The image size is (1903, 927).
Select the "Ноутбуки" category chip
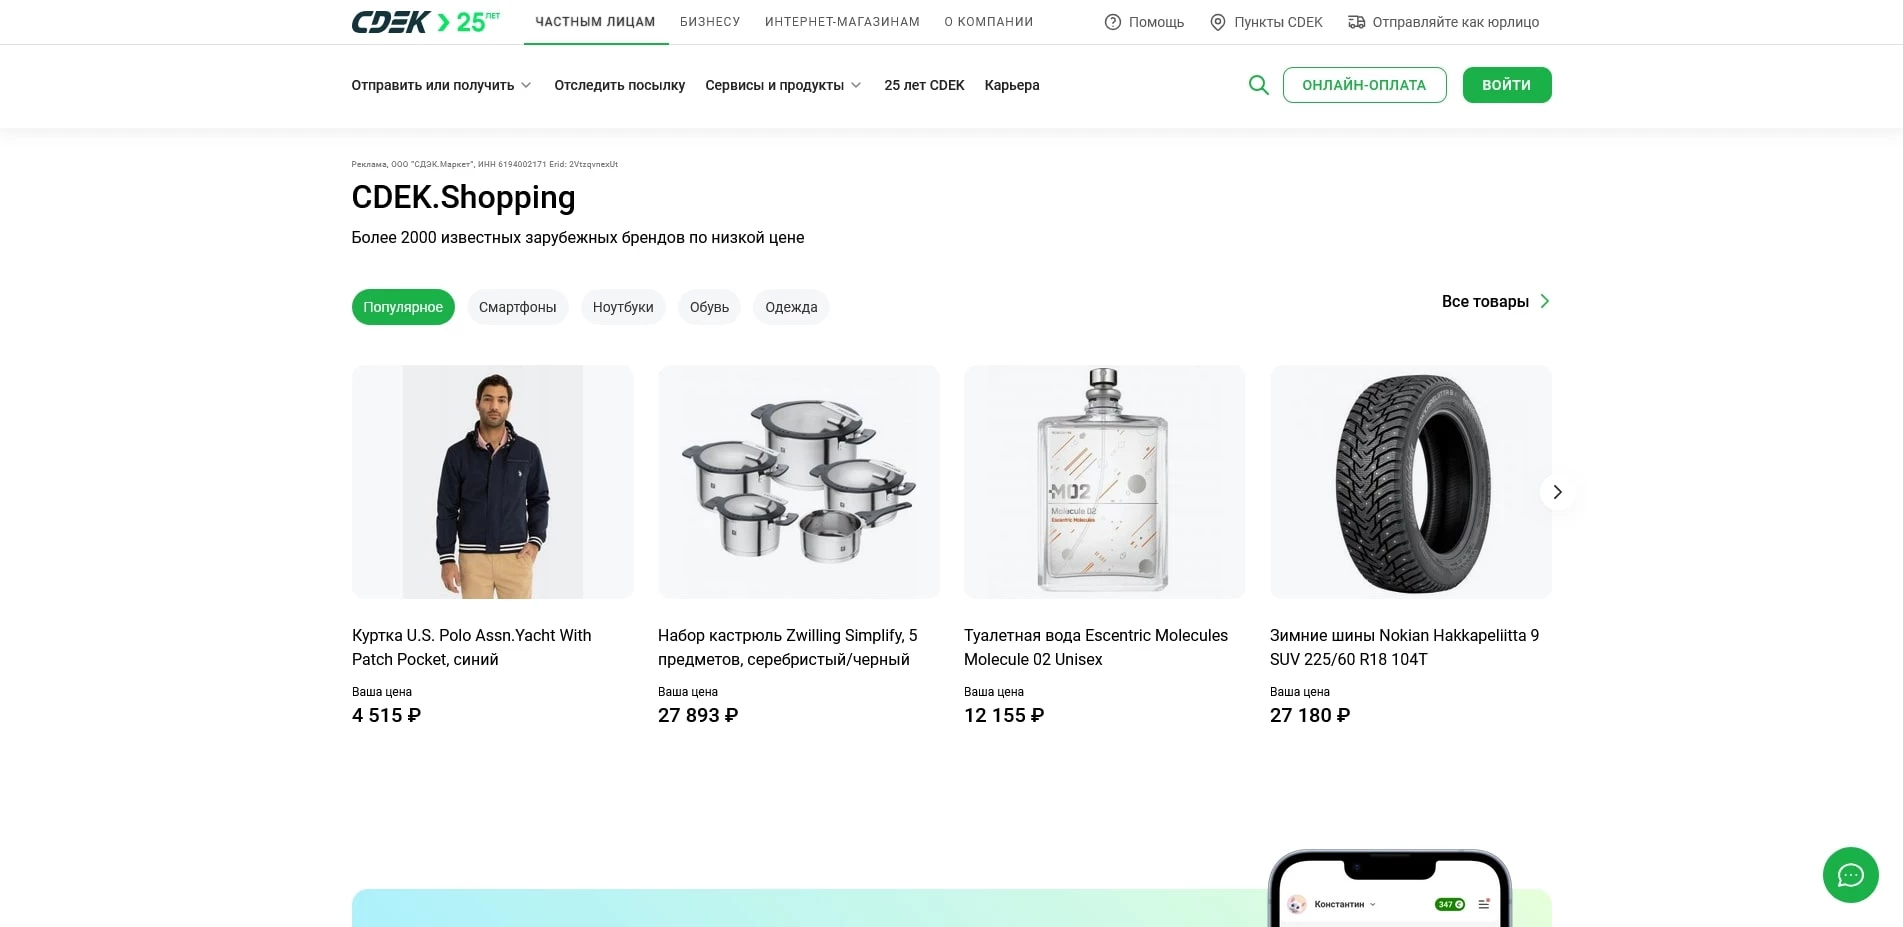(x=622, y=307)
